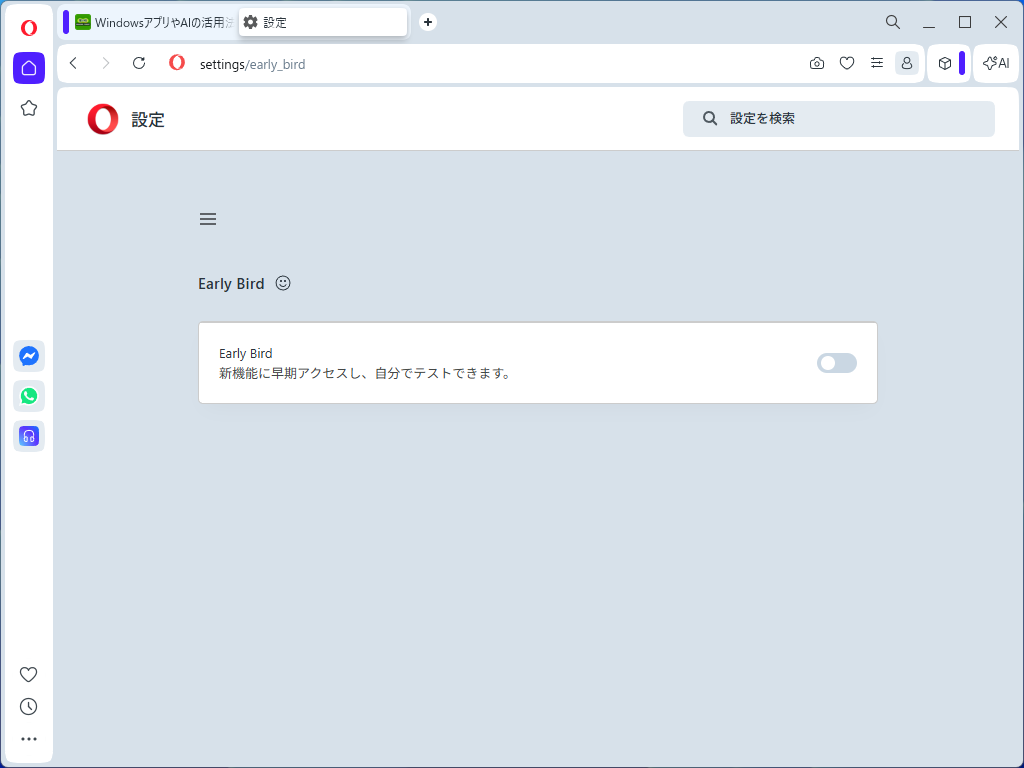The height and width of the screenshot is (768, 1024).
Task: Open WhatsApp from the sidebar
Action: pyautogui.click(x=28, y=395)
